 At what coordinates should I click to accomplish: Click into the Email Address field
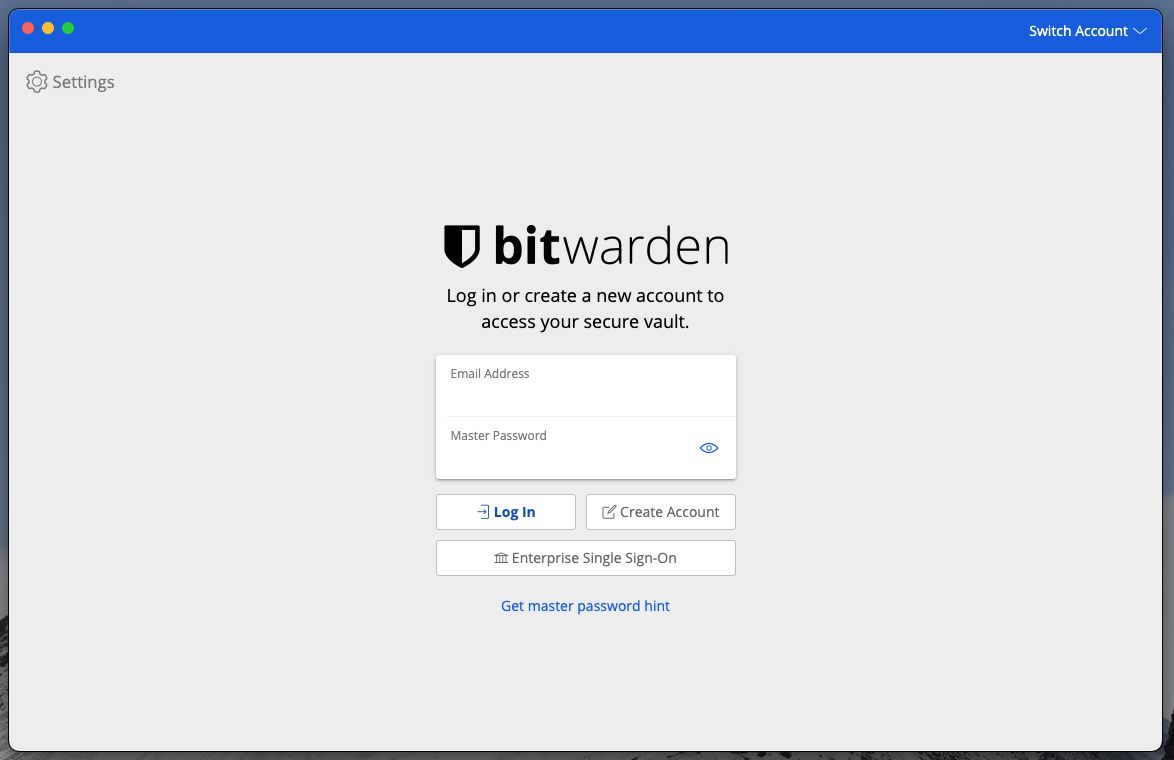click(x=586, y=386)
